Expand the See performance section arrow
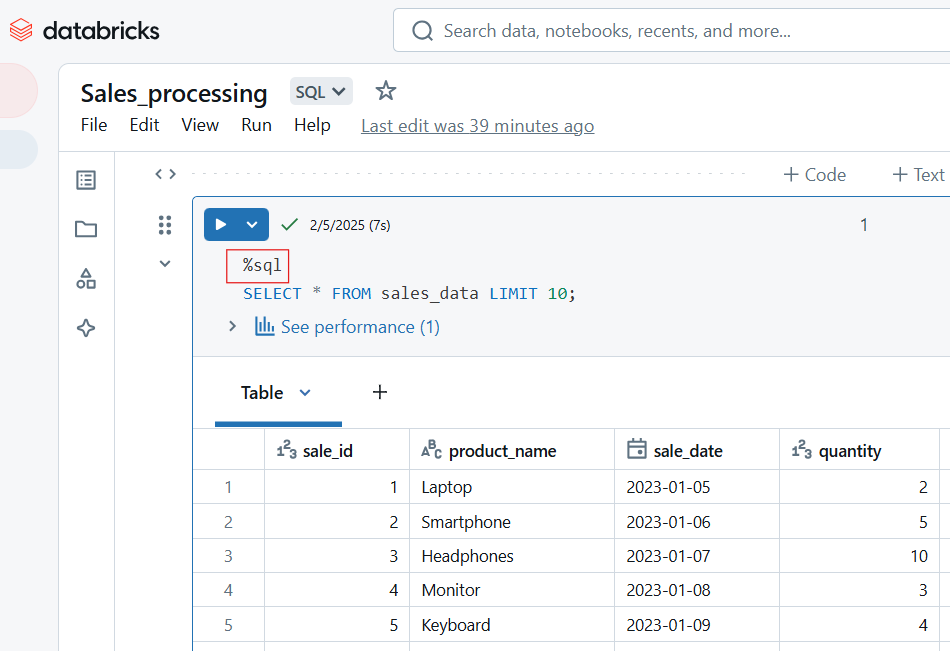Screen dimensions: 950x651 233,326
